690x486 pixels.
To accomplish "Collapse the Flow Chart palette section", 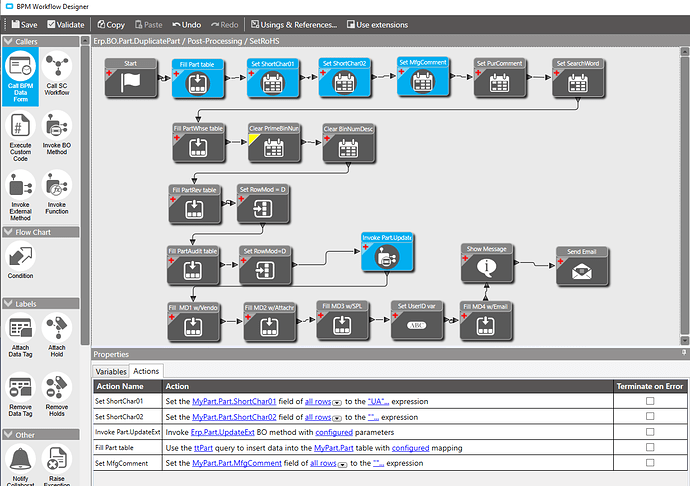I will [8, 232].
